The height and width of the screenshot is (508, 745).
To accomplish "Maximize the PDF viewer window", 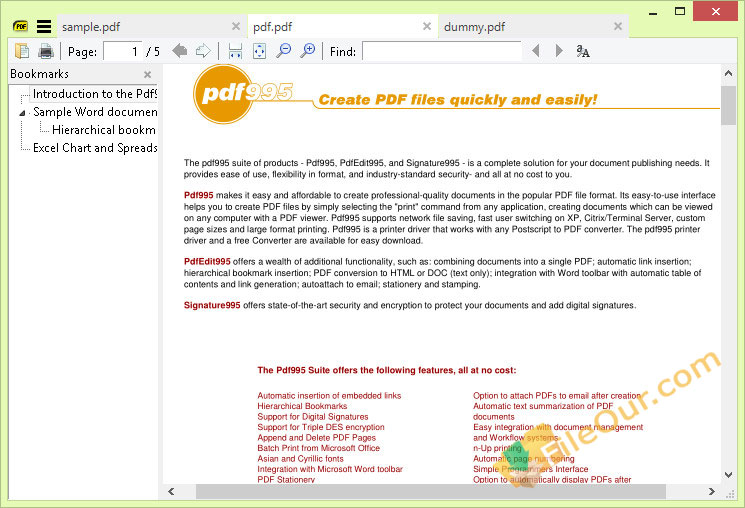I will click(680, 11).
